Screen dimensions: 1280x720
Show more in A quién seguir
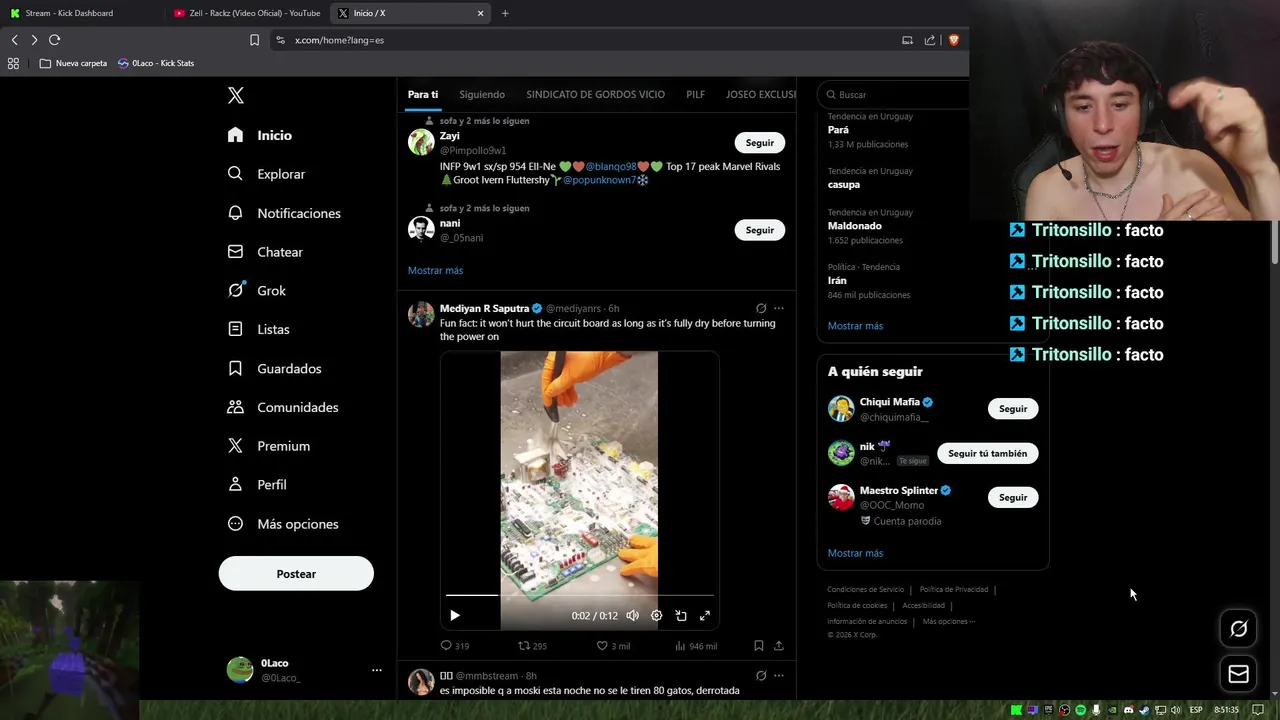pos(855,553)
